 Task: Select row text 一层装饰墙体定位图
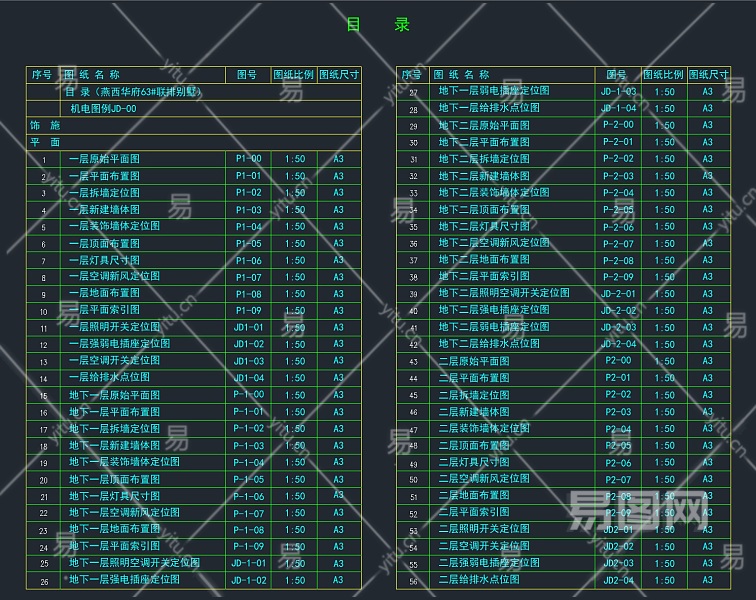(114, 226)
